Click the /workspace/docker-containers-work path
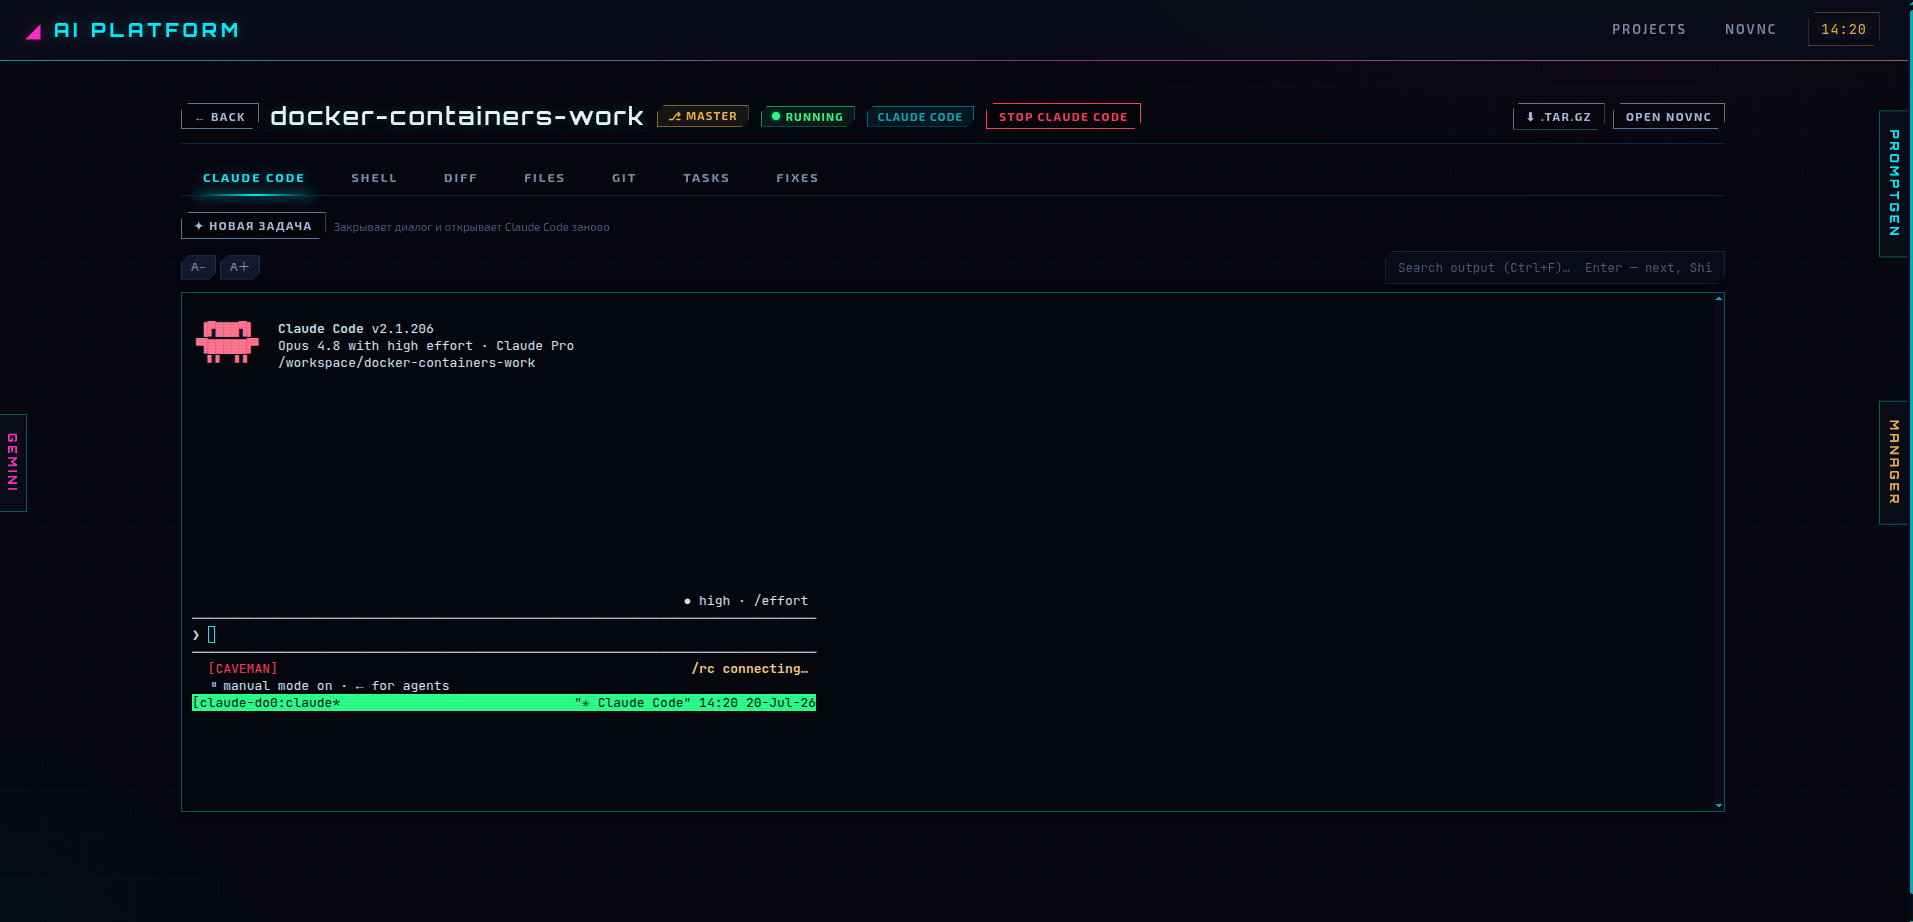The image size is (1913, 922). tap(407, 363)
